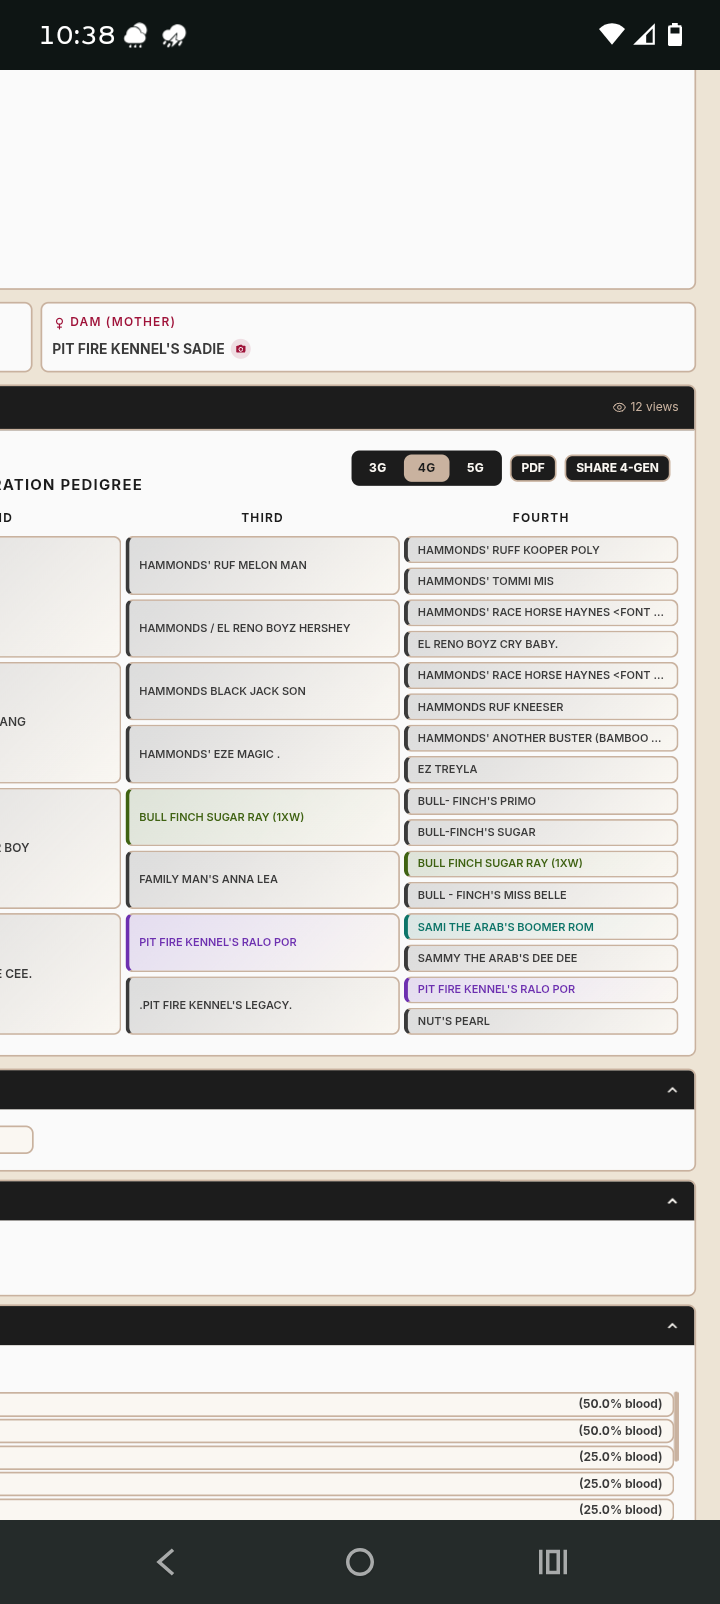Open third-generation Pit Fire Kennel's Ralo Por
The height and width of the screenshot is (1604, 720).
pos(263,943)
